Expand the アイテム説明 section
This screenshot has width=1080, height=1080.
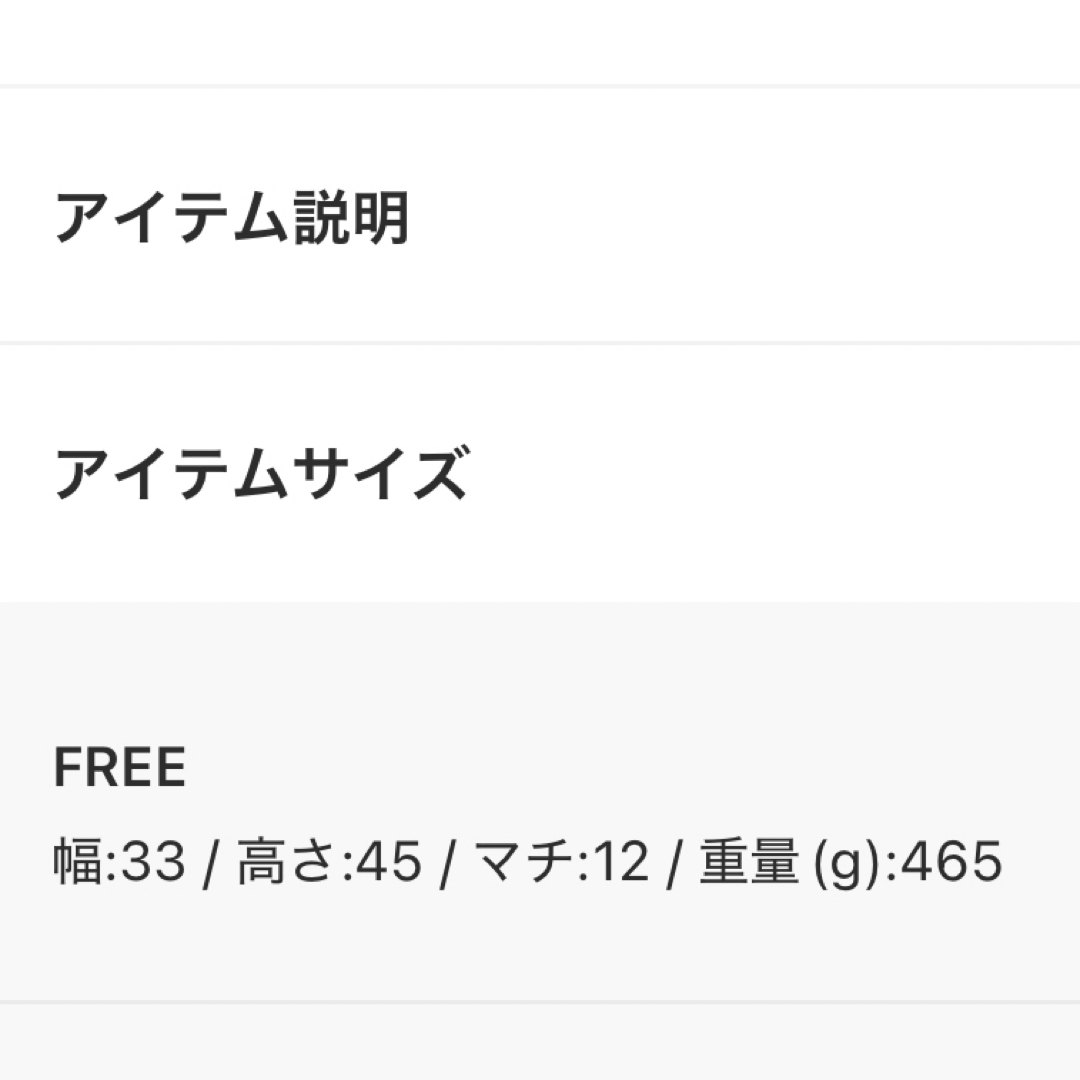[540, 216]
